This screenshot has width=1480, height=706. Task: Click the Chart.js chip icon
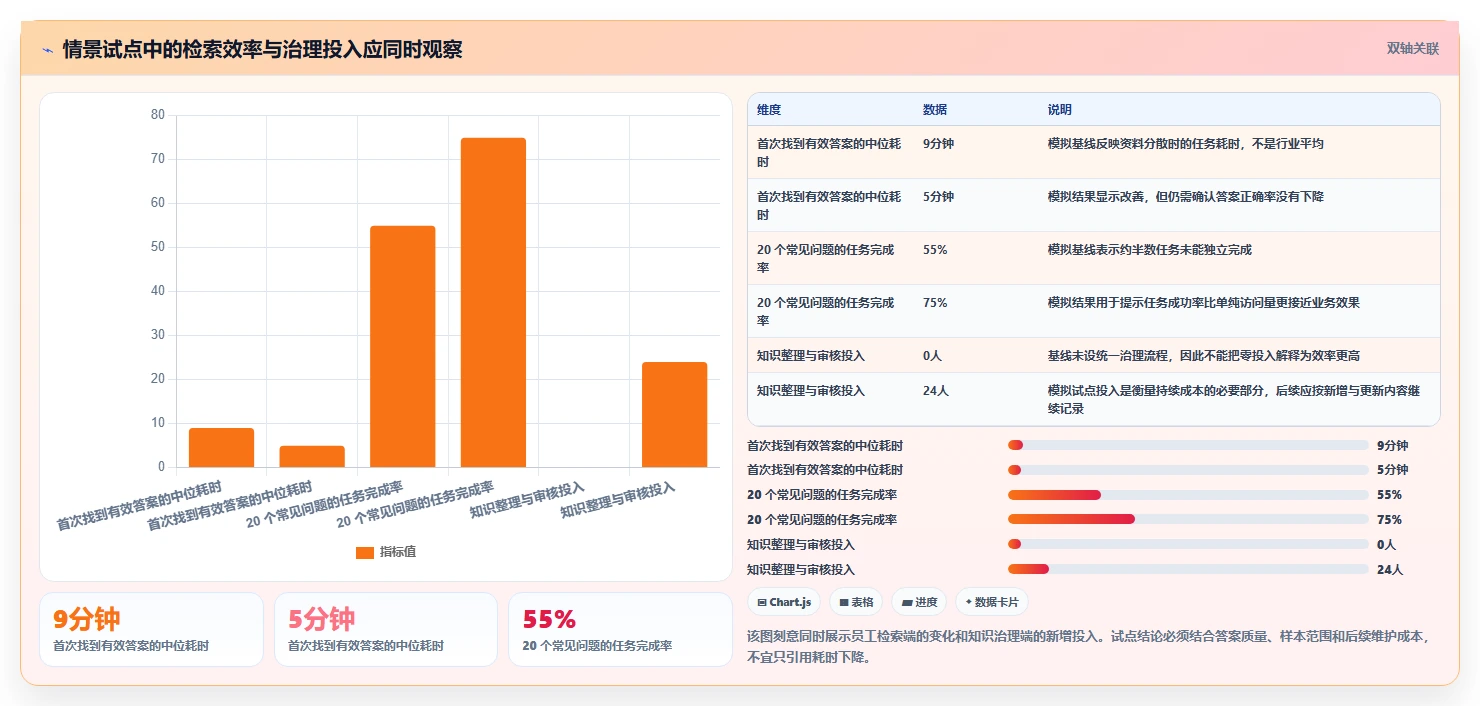[762, 602]
